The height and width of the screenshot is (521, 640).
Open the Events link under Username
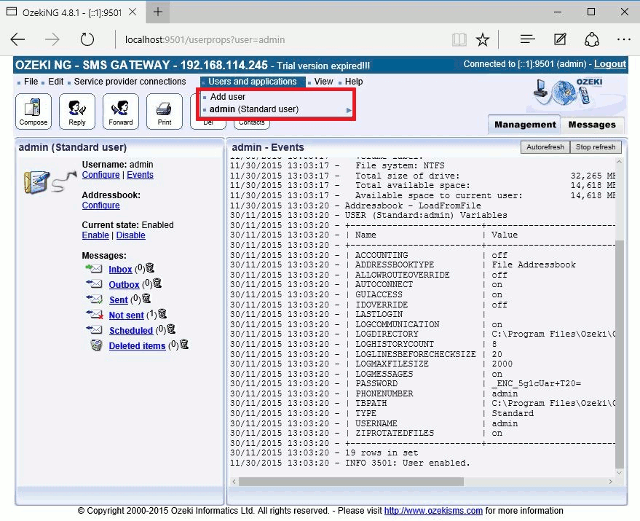pyautogui.click(x=140, y=175)
